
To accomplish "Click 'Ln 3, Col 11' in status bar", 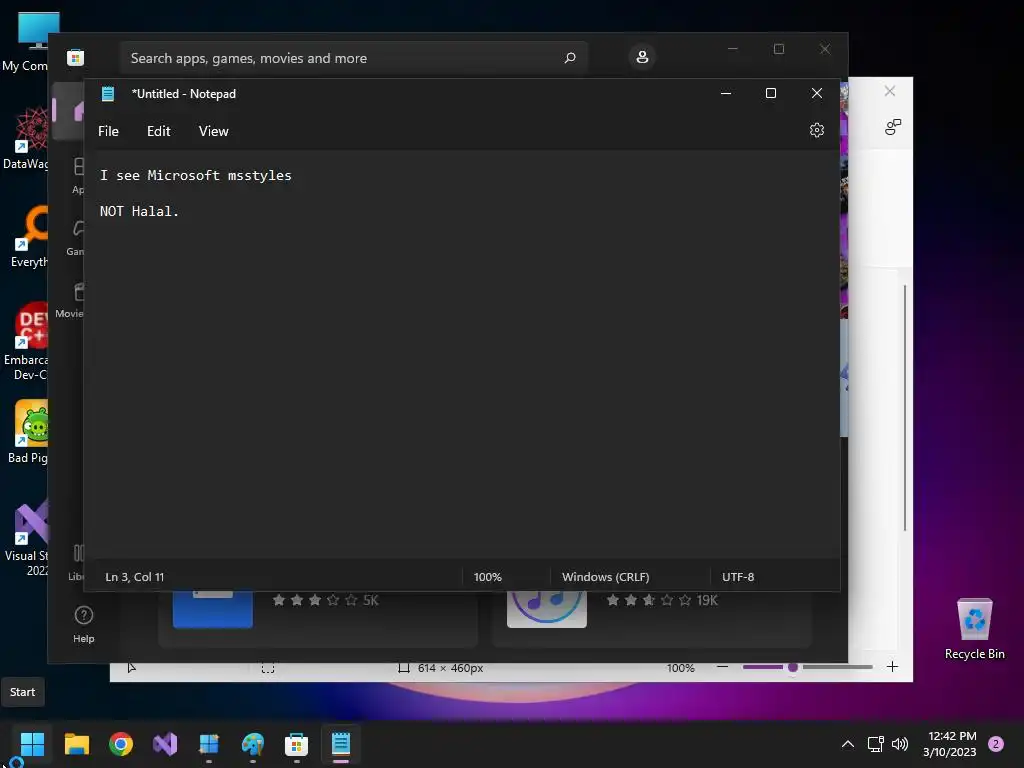I will pos(135,577).
